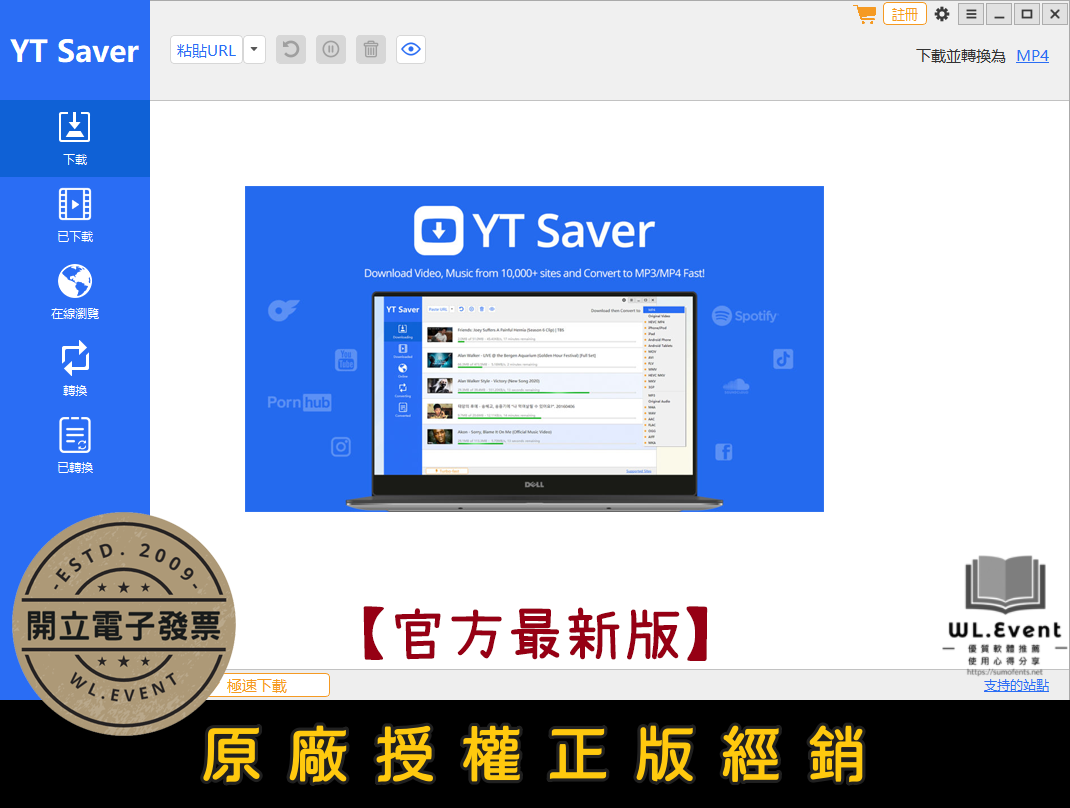Click the YT Saver logo in sidebar
The width and height of the screenshot is (1070, 808).
click(74, 51)
